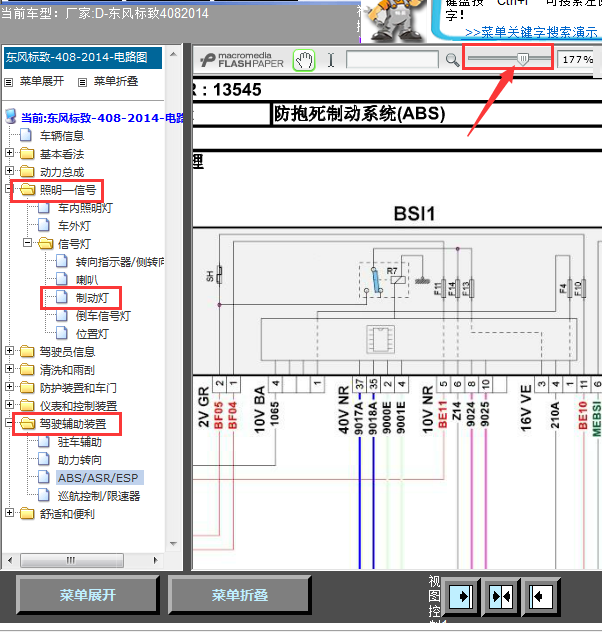The image size is (602, 634).
Task: Collapse the 驾驶辅助装置 folder
Action: point(8,423)
